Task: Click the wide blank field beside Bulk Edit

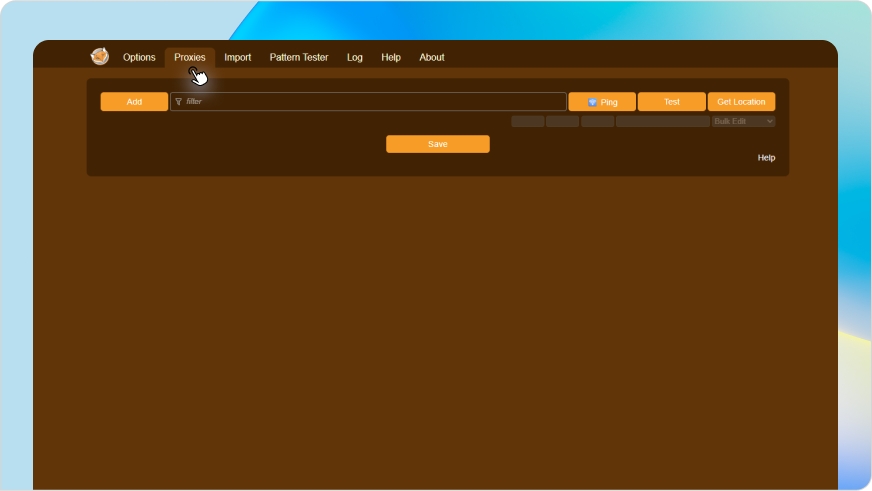Action: click(662, 121)
